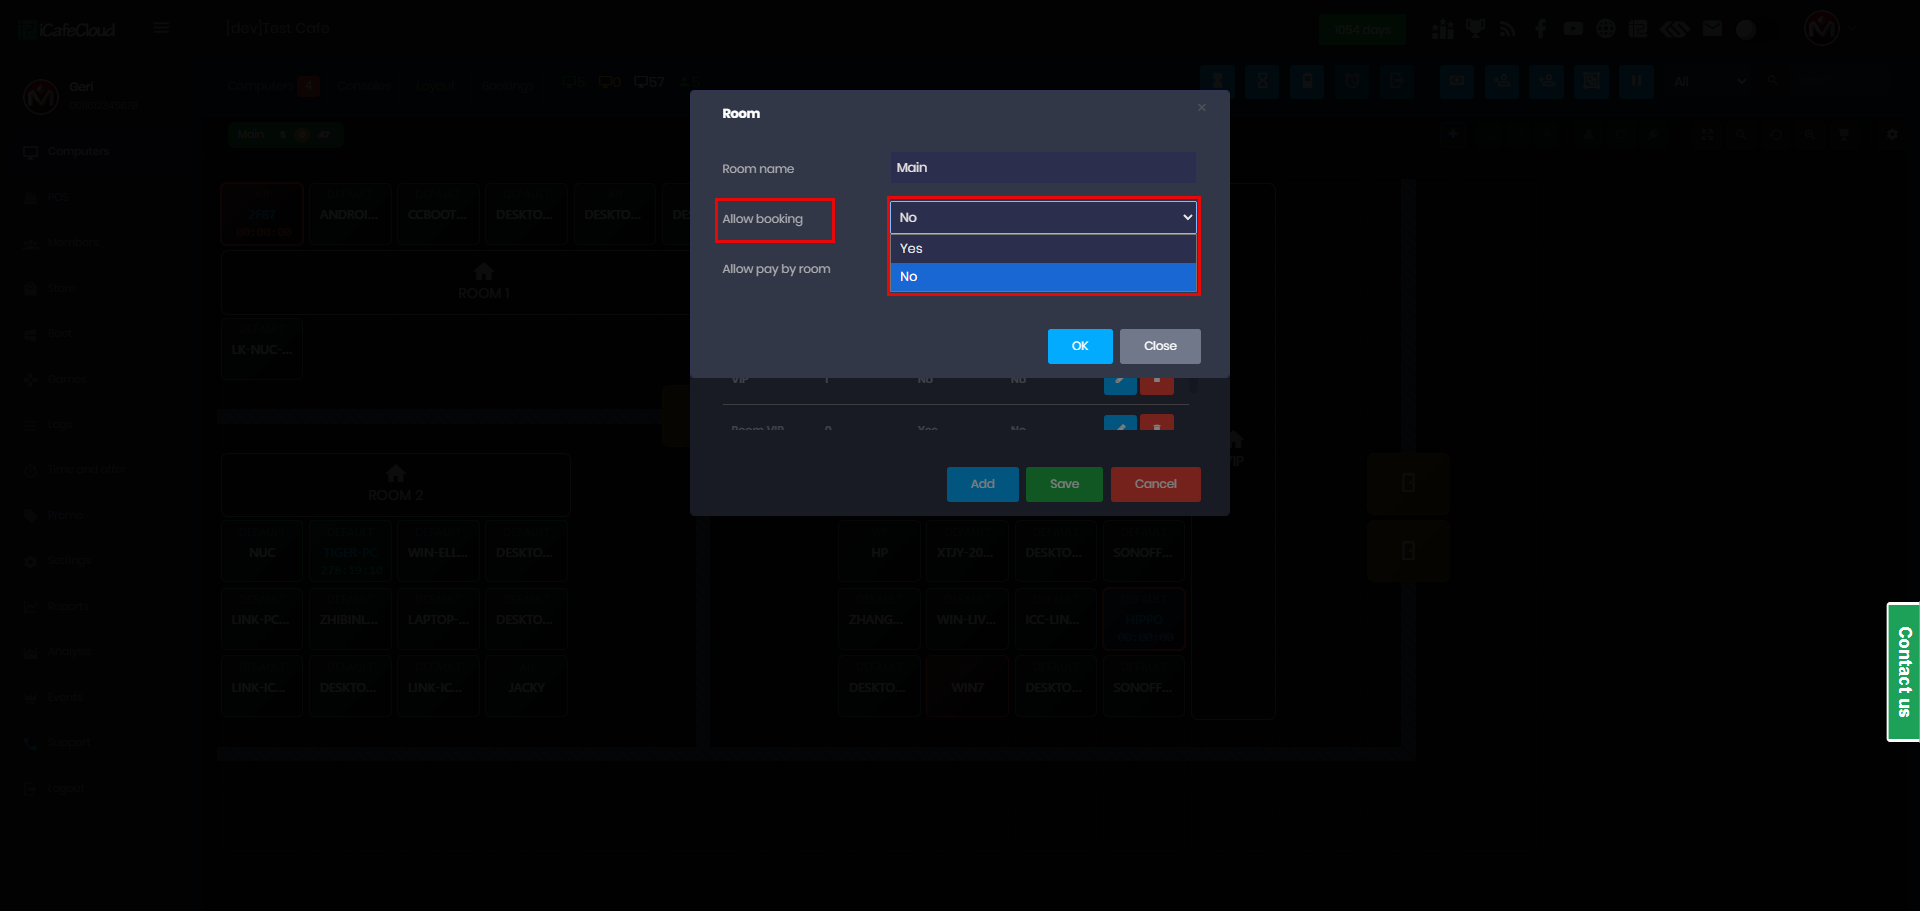Click the pause icon in the toolbar
1920x911 pixels.
tap(1636, 81)
